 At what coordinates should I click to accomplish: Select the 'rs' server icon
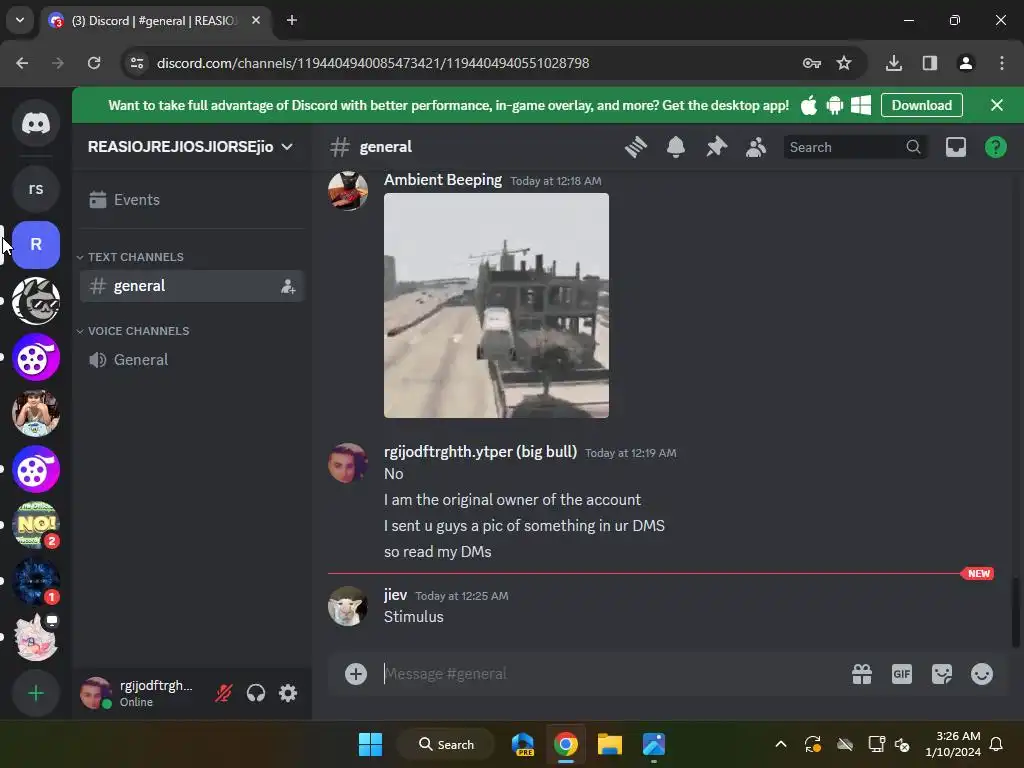[x=36, y=189]
